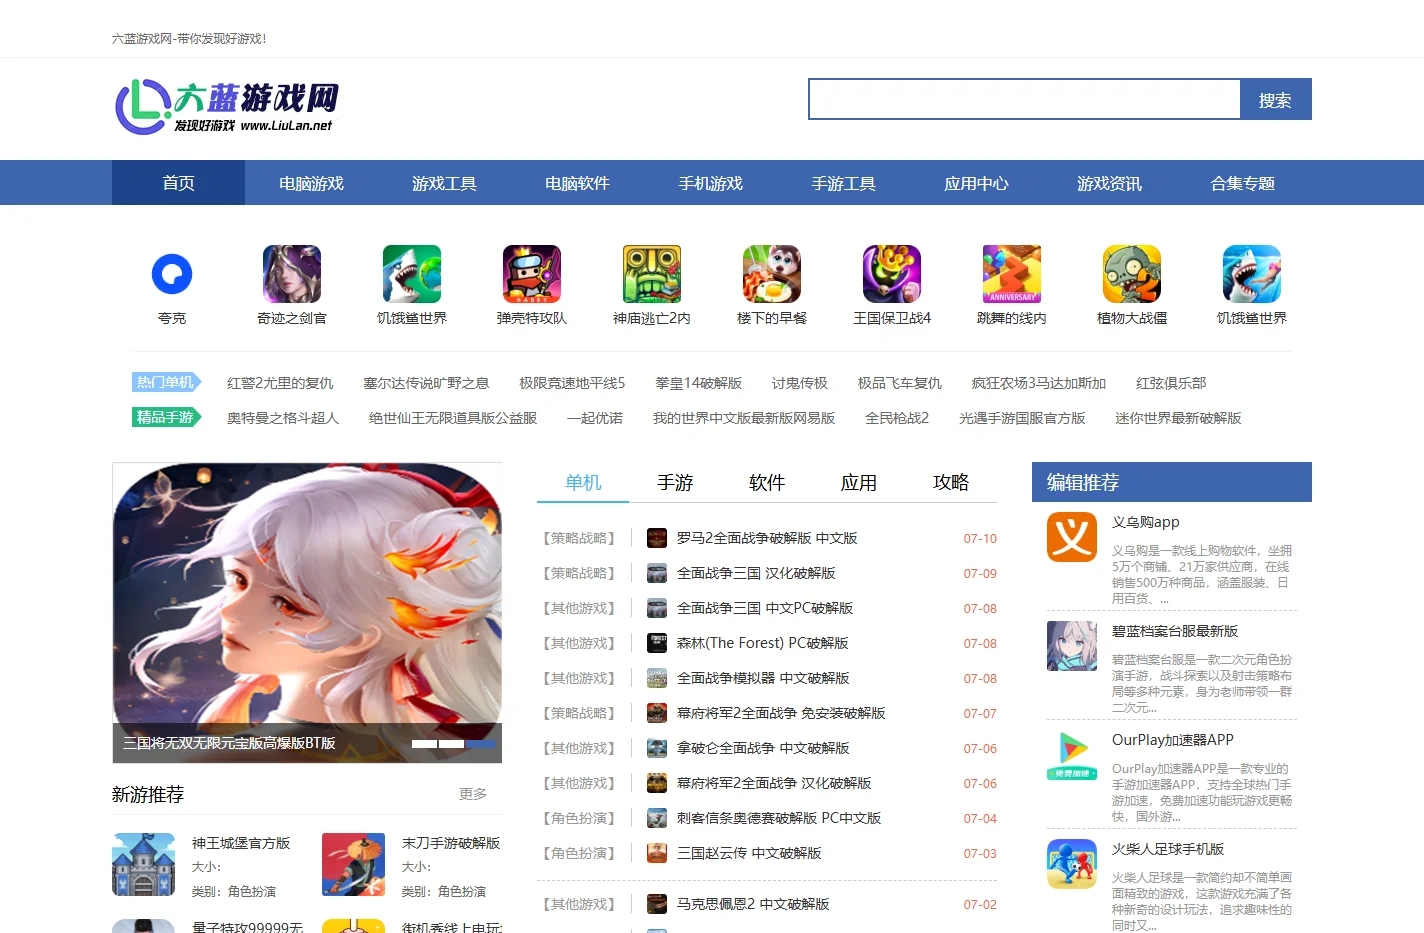The width and height of the screenshot is (1424, 933).
Task: Click the small icon beside 森林(The Forest) PC破解版
Action: click(657, 643)
